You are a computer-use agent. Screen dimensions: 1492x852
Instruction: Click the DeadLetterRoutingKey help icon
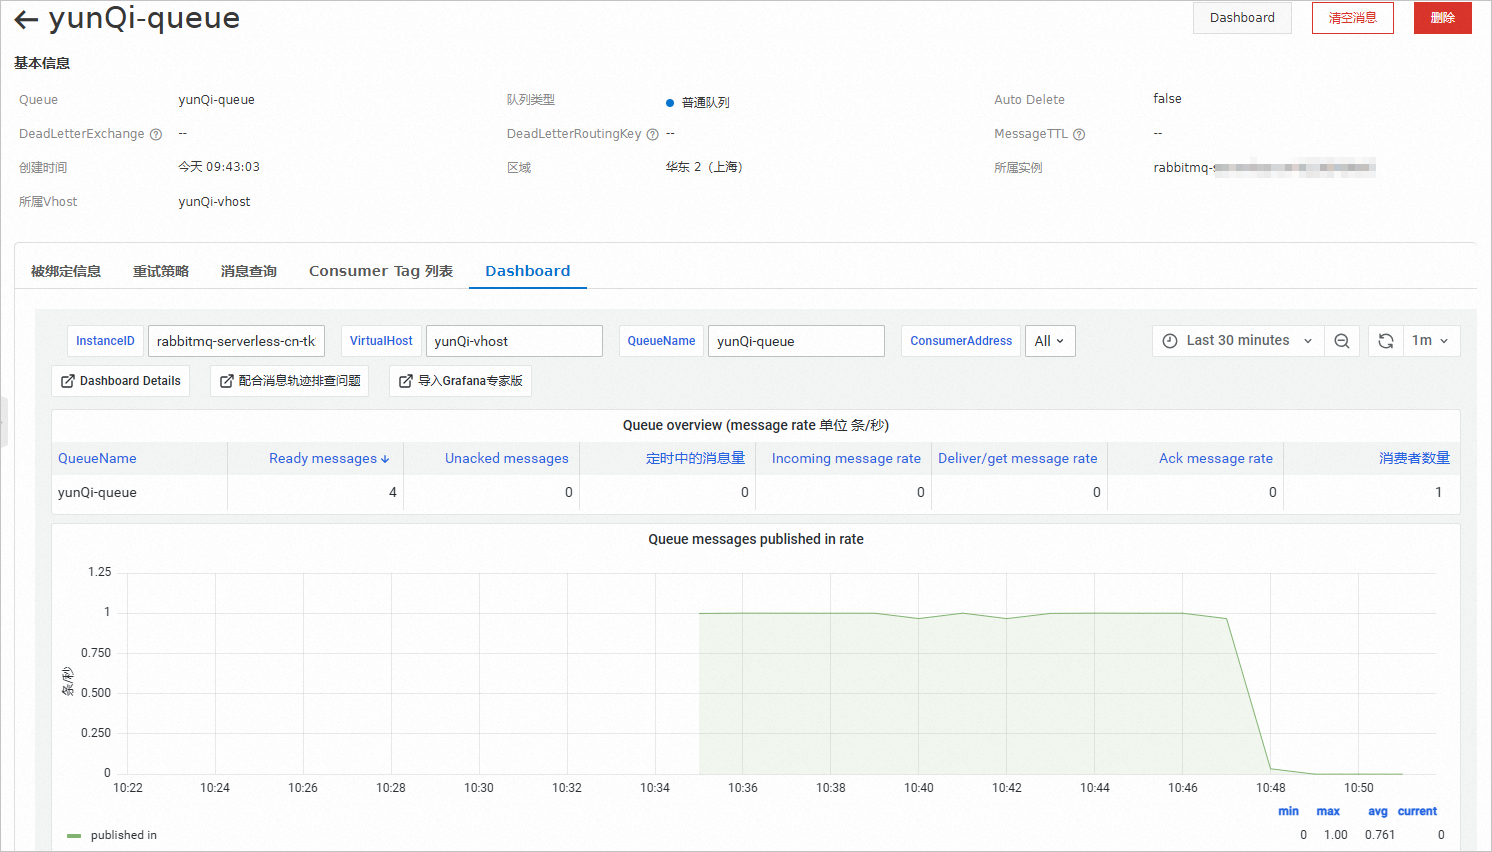(653, 135)
